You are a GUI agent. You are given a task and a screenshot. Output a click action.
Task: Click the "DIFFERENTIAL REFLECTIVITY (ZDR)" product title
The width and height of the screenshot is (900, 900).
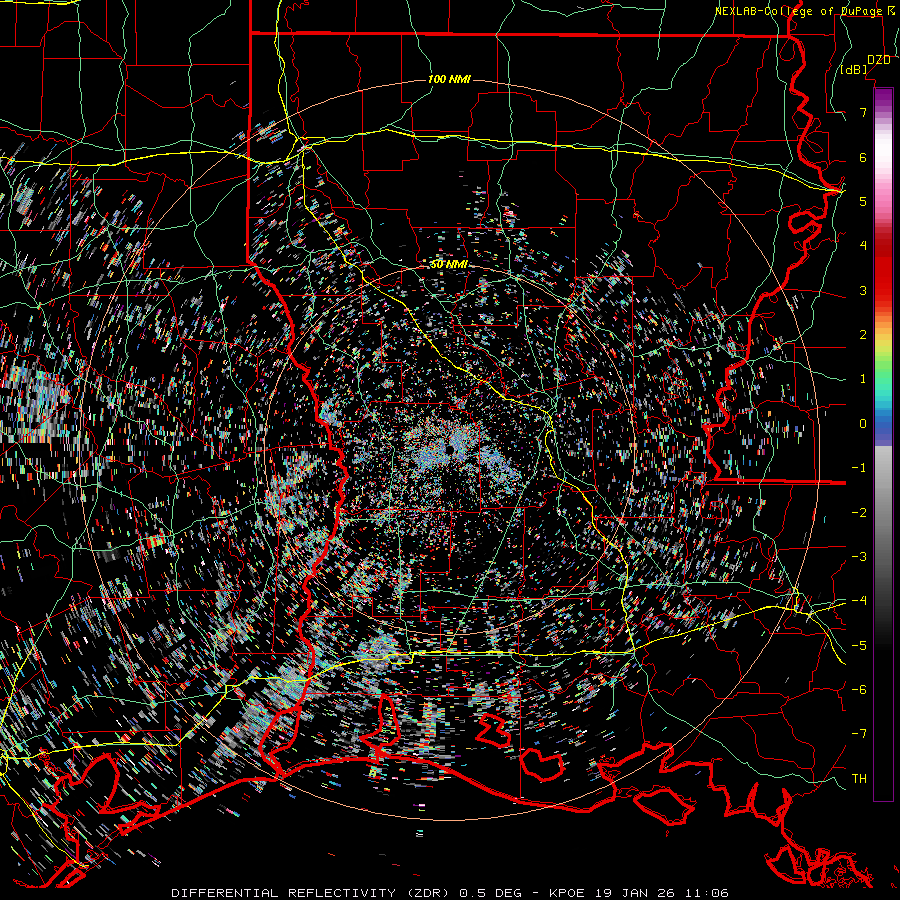tap(312, 893)
